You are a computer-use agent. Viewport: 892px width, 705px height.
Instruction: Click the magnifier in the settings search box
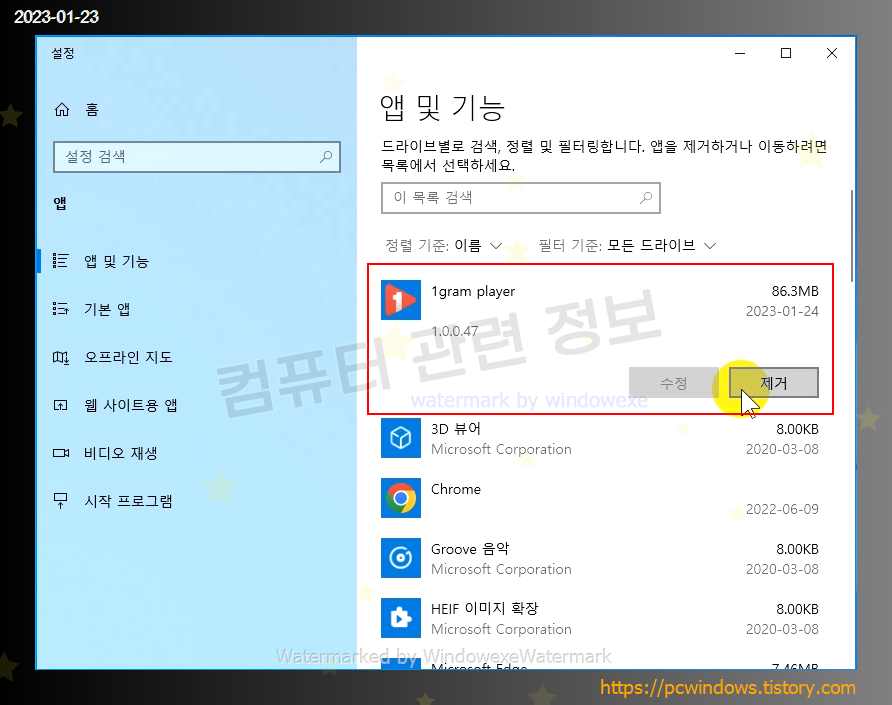pos(326,156)
